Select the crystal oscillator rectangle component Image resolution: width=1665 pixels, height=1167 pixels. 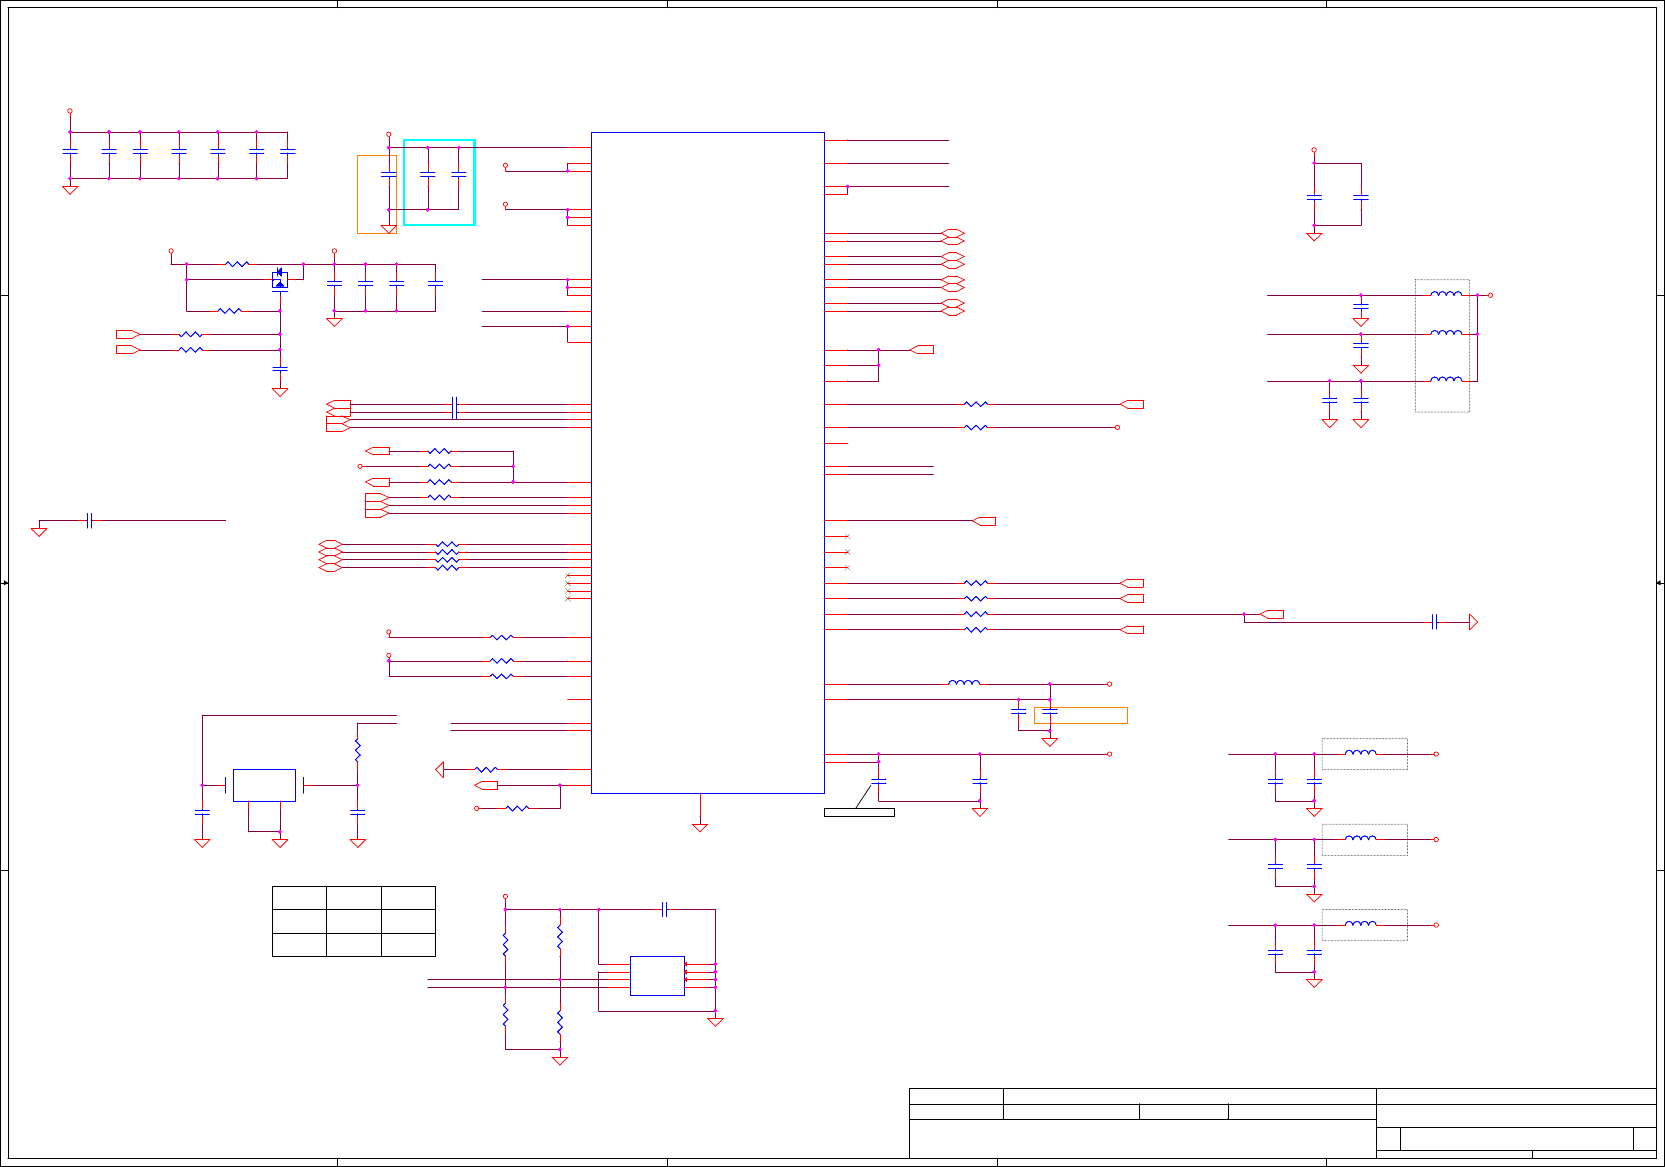point(264,785)
